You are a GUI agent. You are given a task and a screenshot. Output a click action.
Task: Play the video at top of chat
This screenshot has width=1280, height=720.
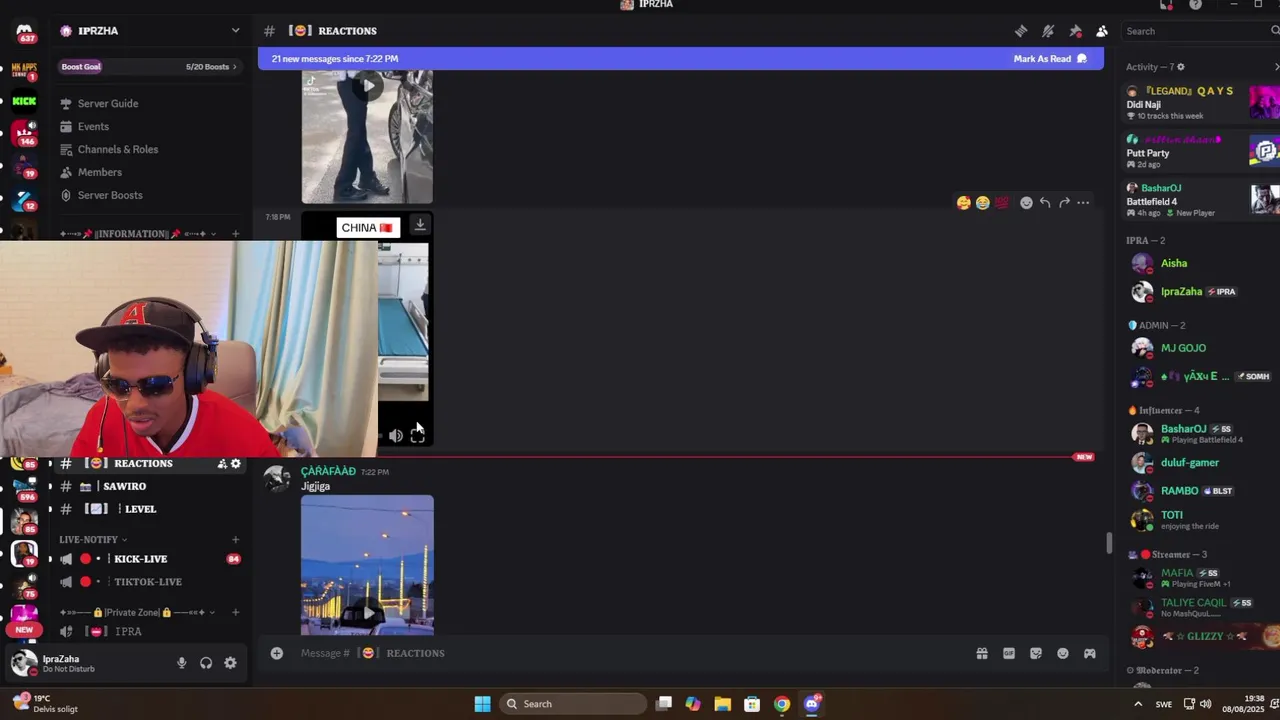[367, 86]
